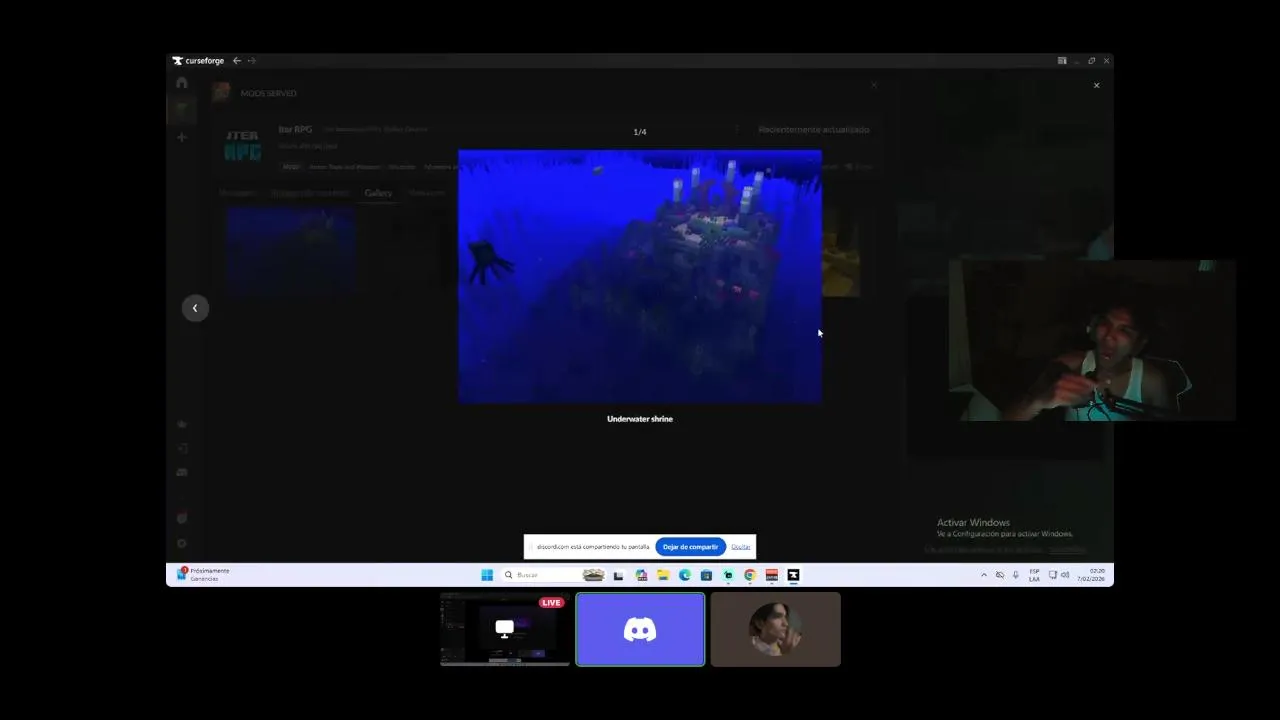The height and width of the screenshot is (720, 1280).
Task: Click the CurseForge window layout icon
Action: pos(1062,61)
